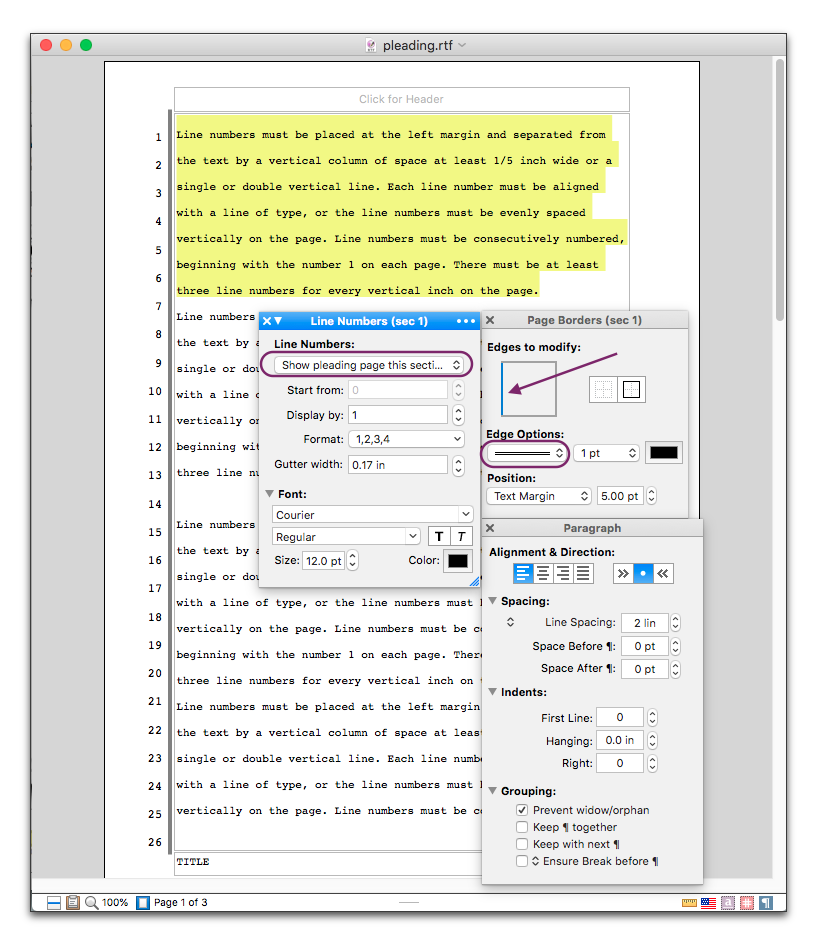
Task: Click the page view icon beside Page 1 of 3
Action: click(143, 902)
